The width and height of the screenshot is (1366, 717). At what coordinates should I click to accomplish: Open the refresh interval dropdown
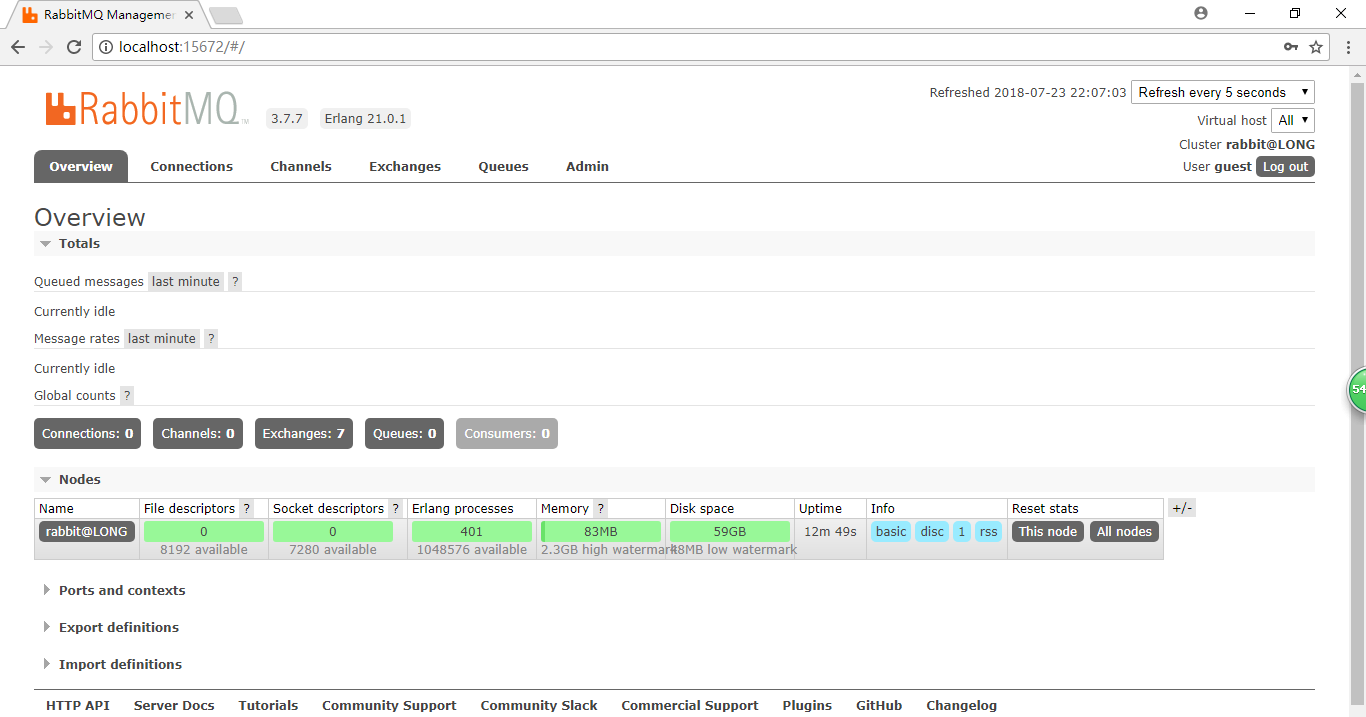pos(1223,92)
